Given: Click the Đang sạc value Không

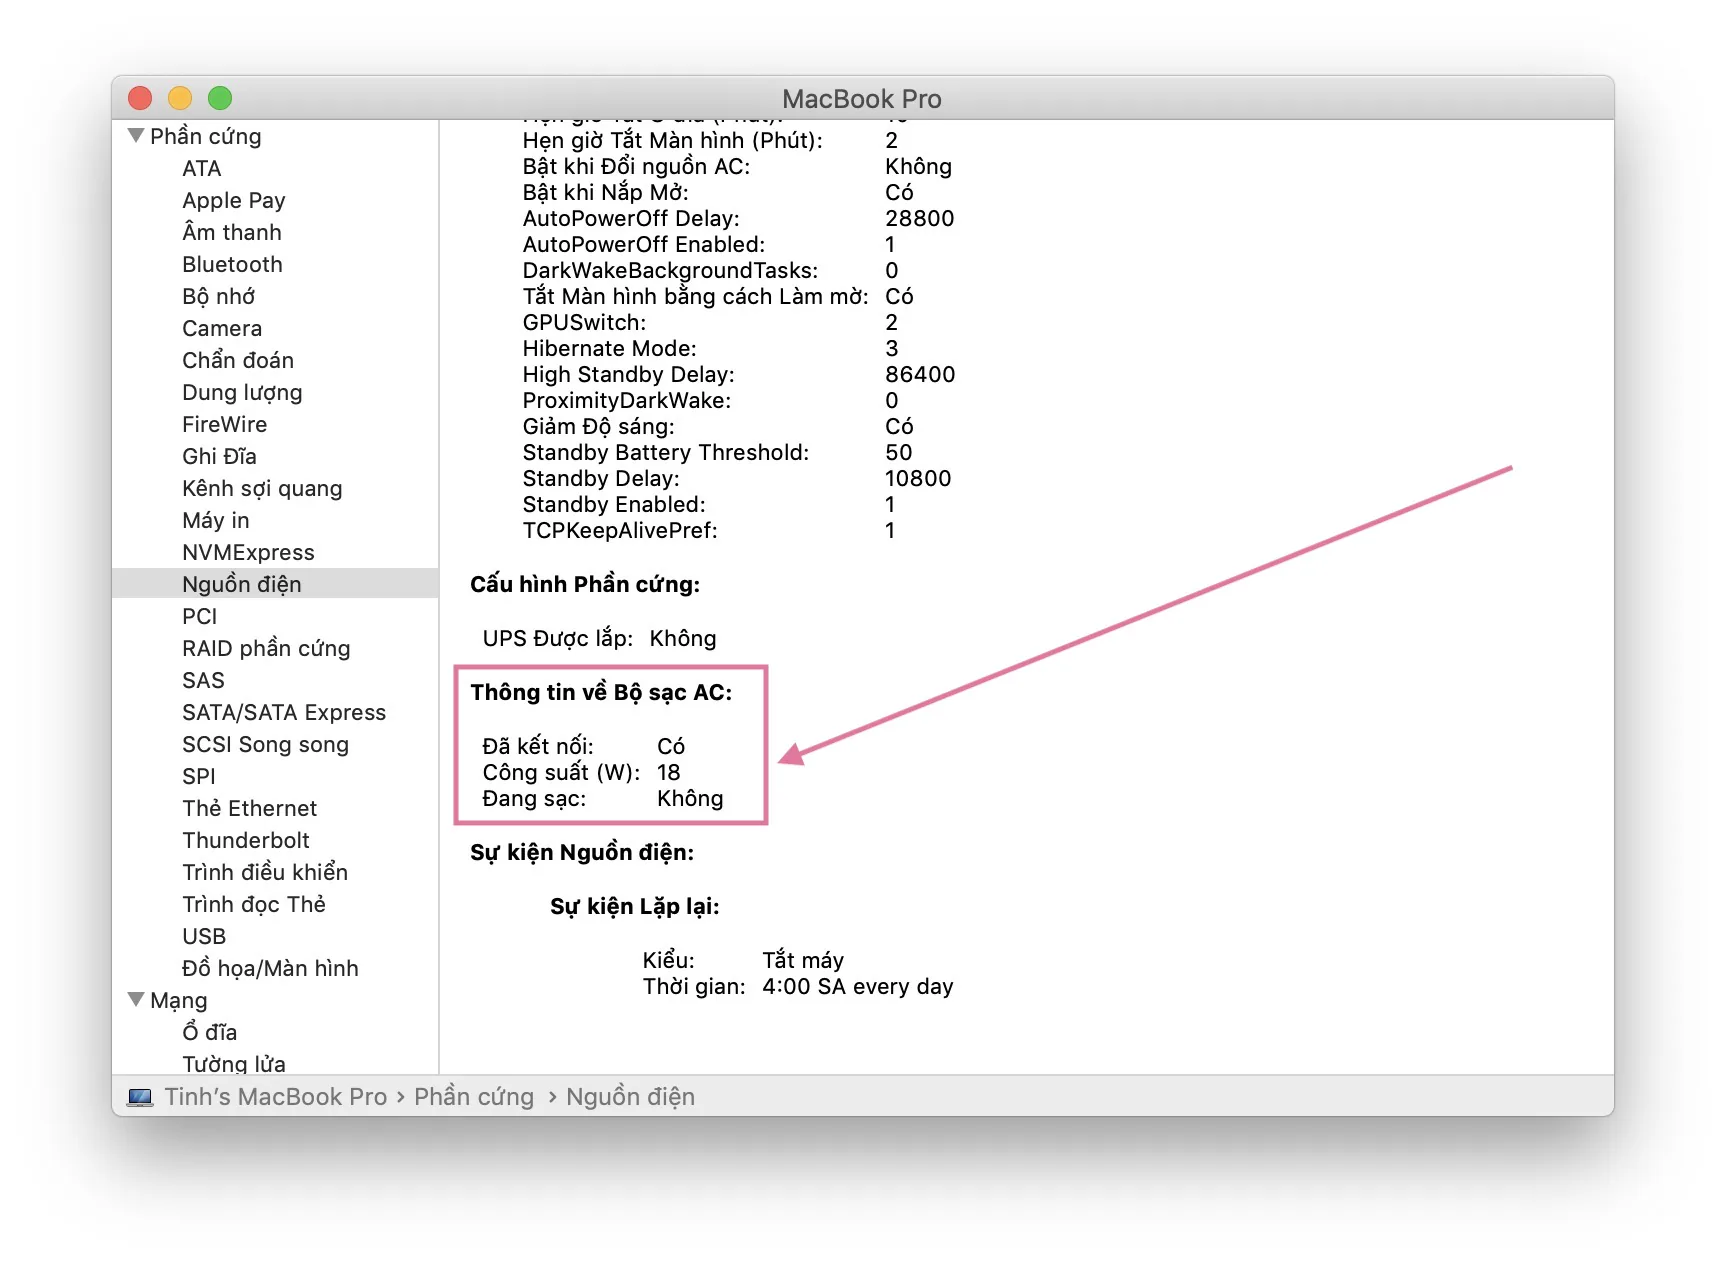Looking at the screenshot, I should tap(690, 798).
